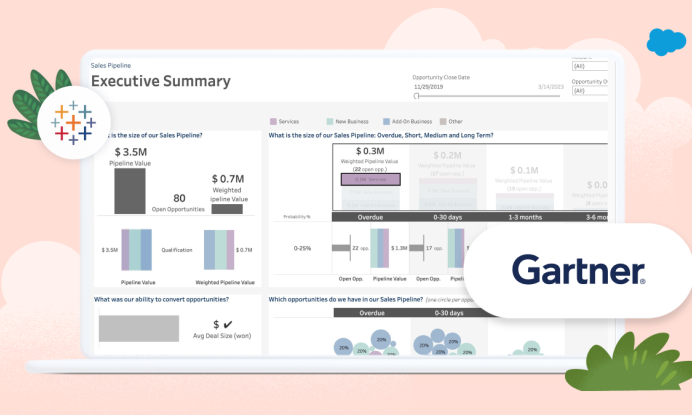Click the Gartner logo badge
Screen dimensions: 692x415
click(x=578, y=269)
